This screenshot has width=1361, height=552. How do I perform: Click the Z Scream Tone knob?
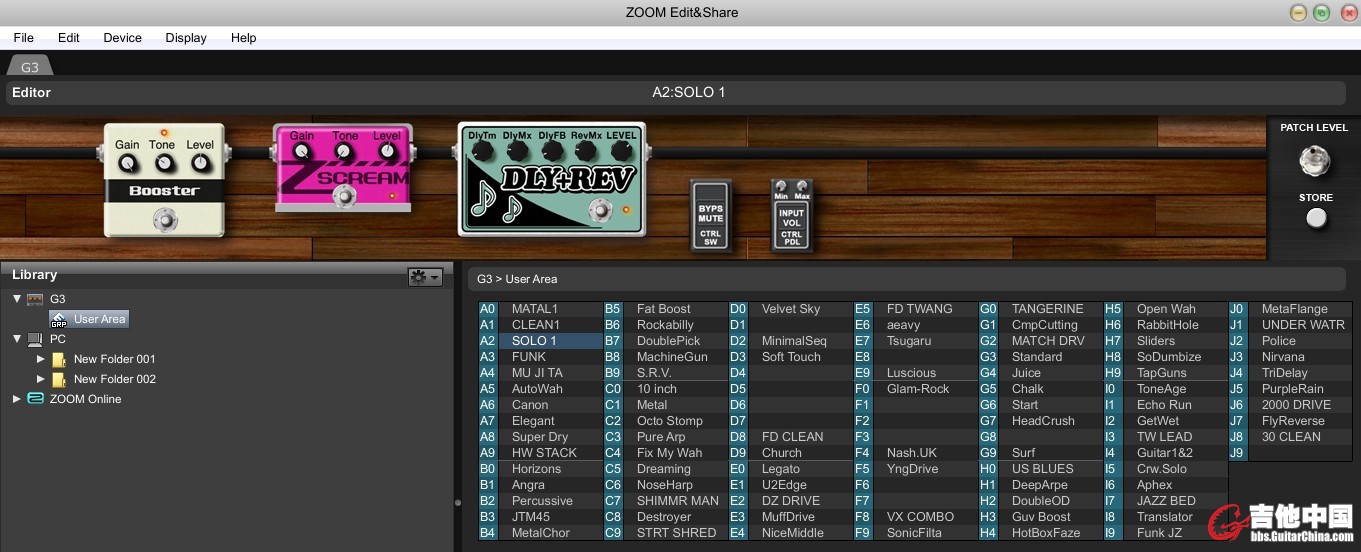tap(344, 152)
